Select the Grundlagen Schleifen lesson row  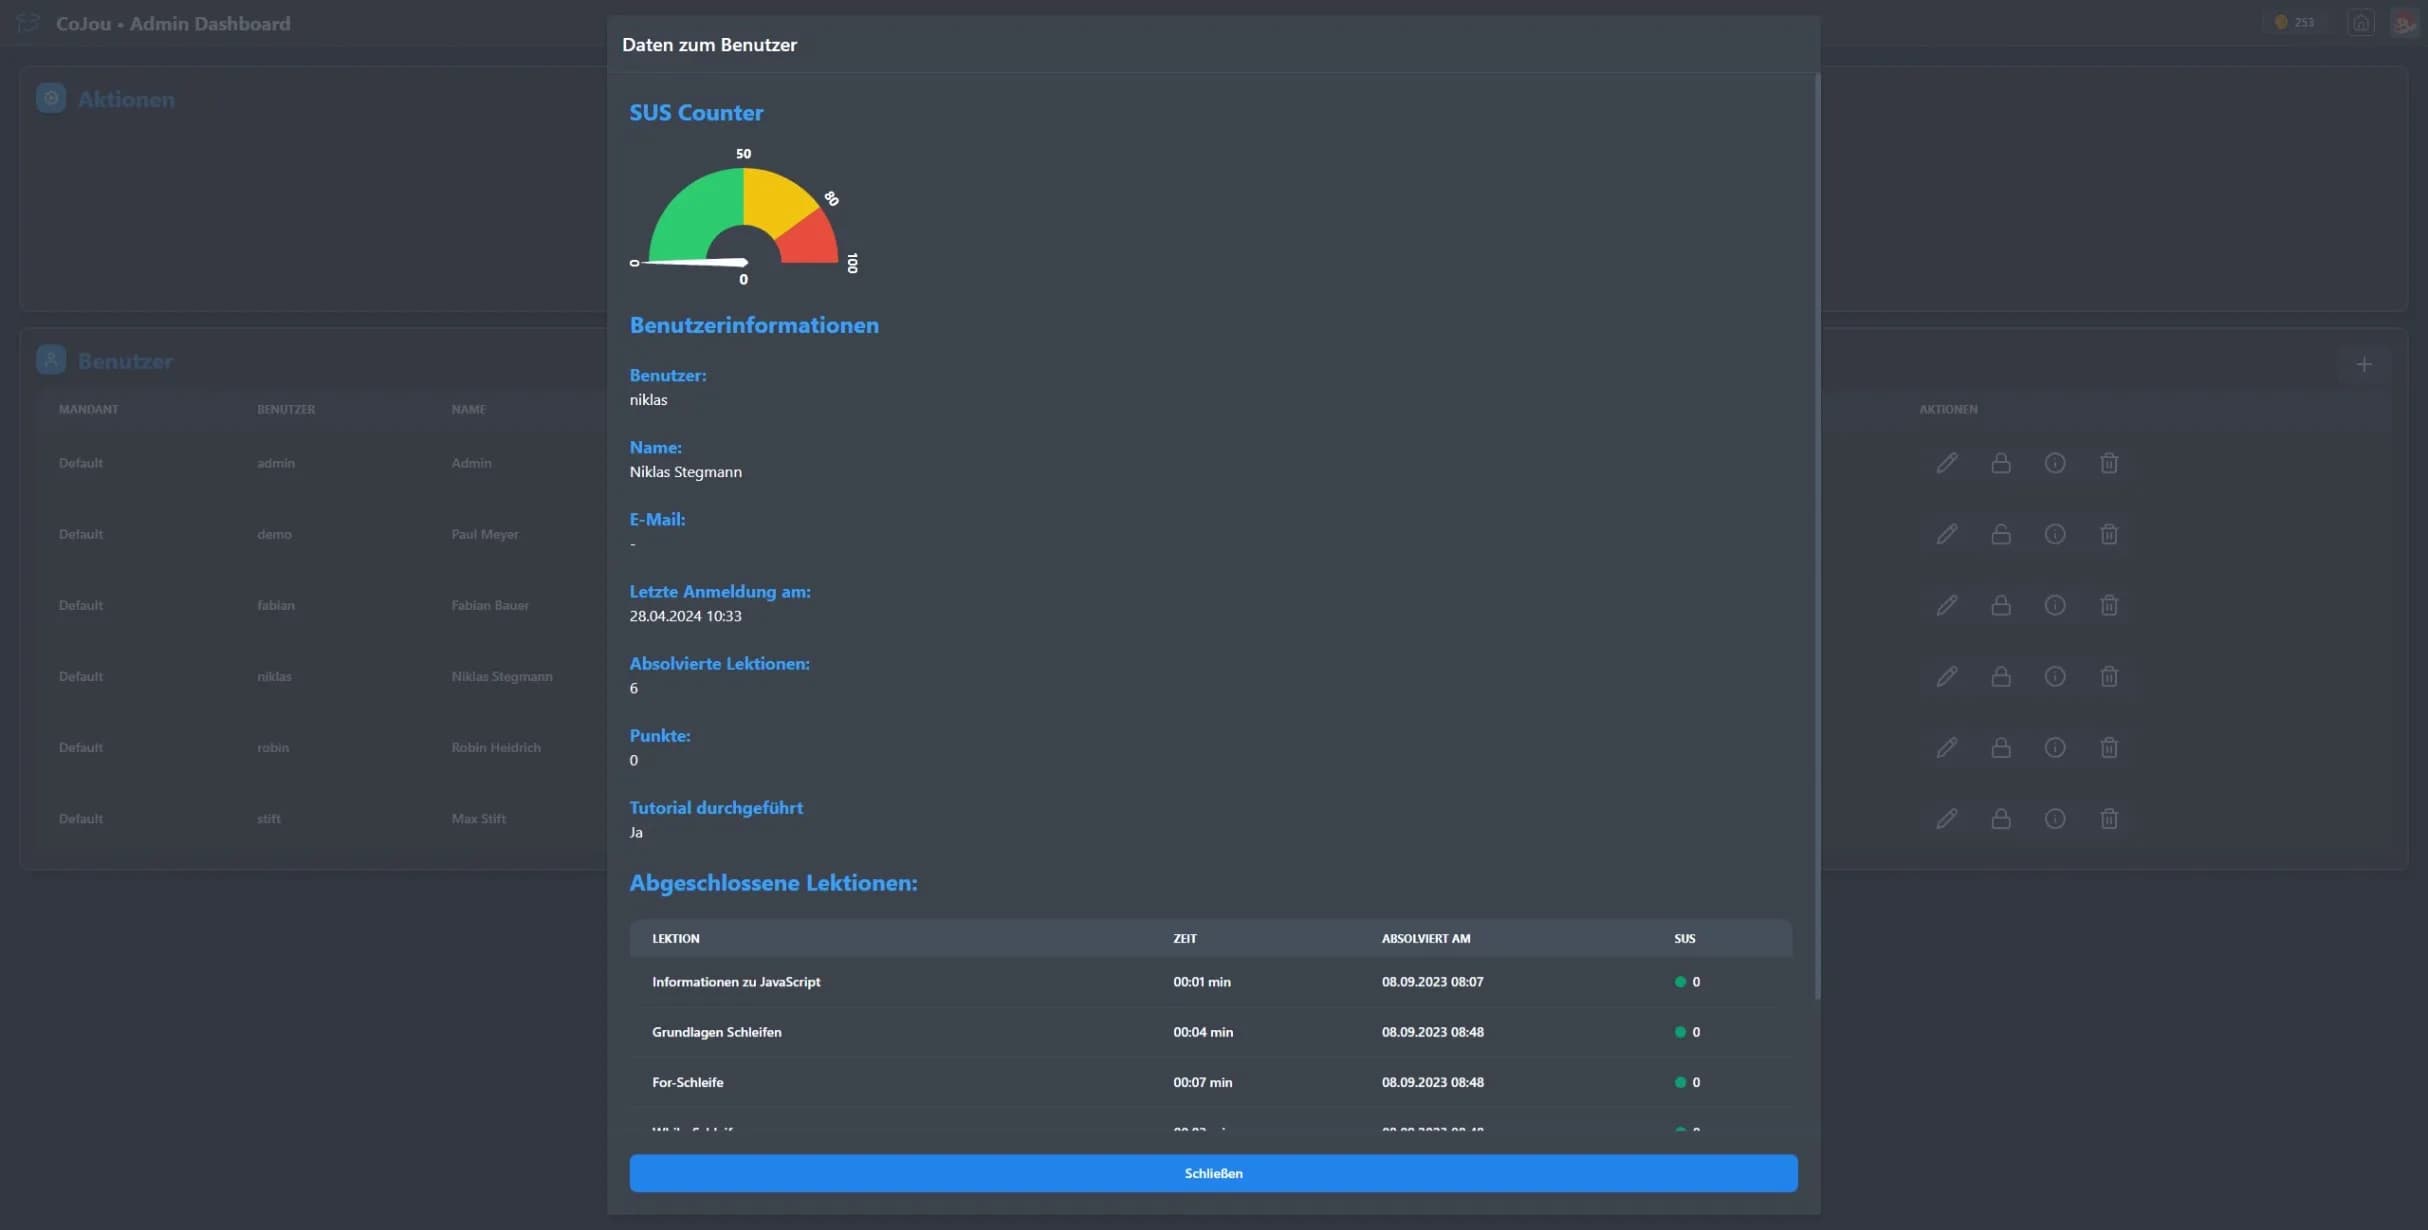pyautogui.click(x=1210, y=1032)
